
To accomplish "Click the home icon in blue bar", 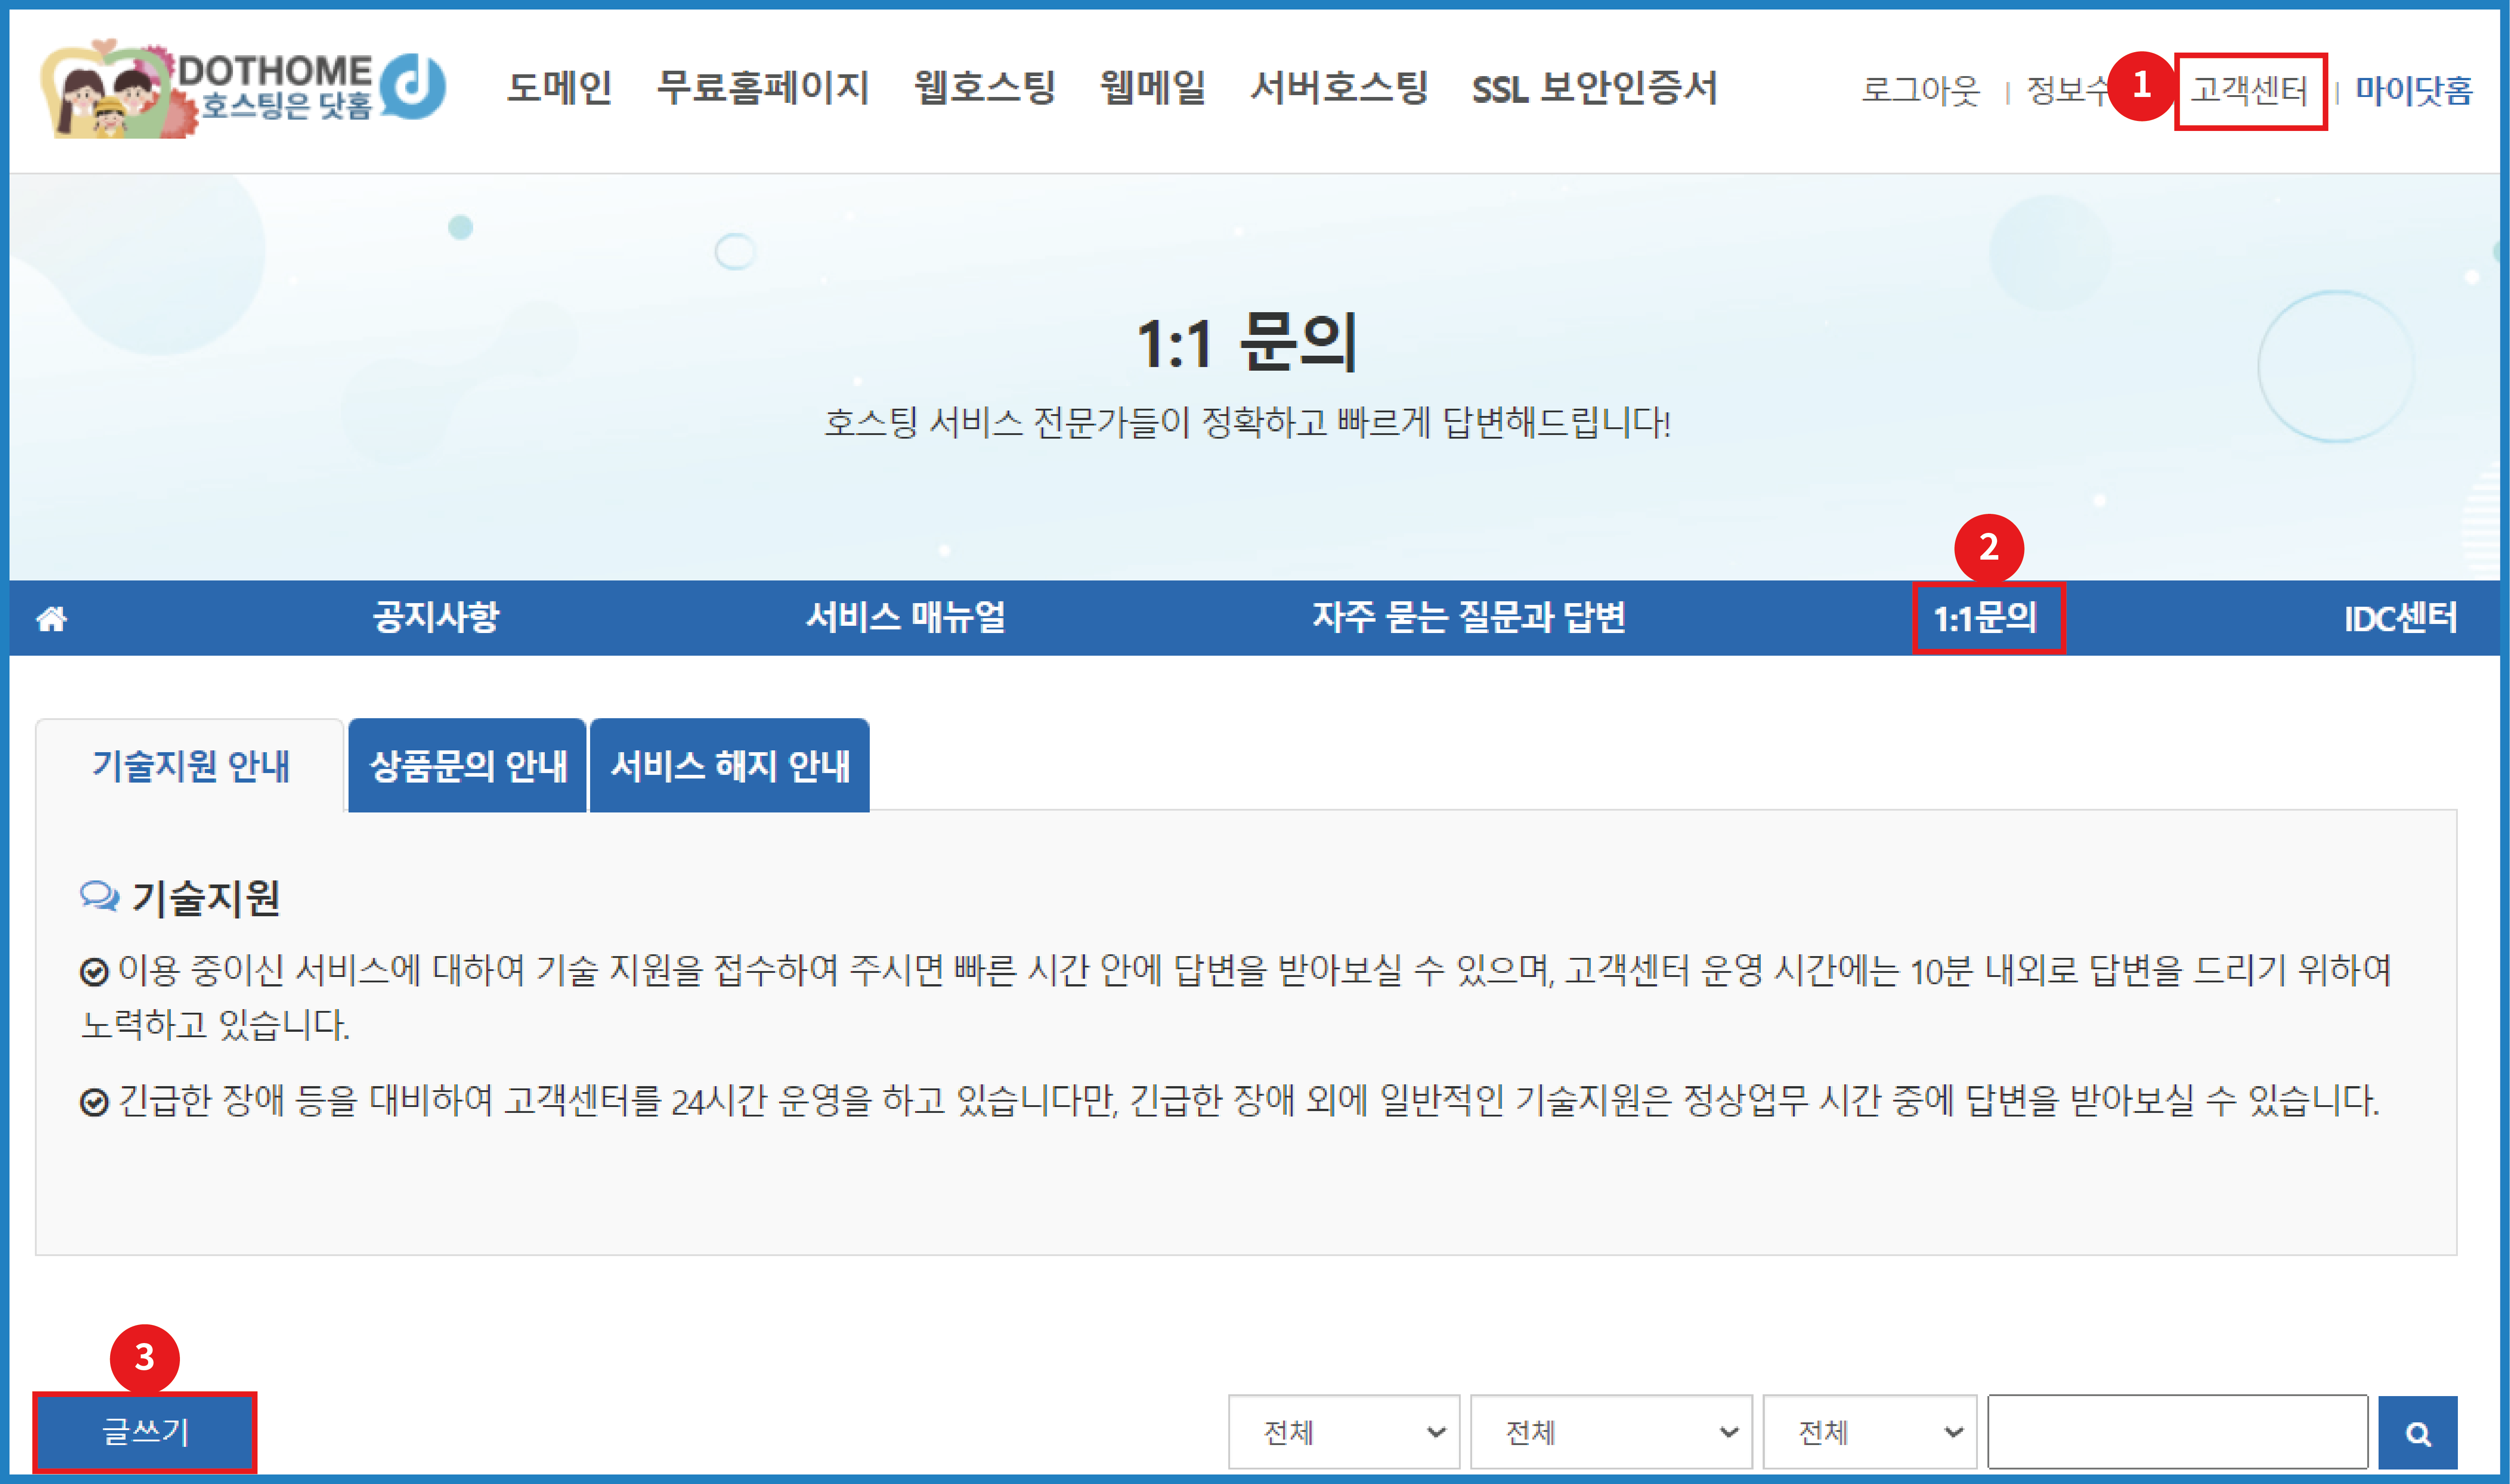I will point(52,619).
